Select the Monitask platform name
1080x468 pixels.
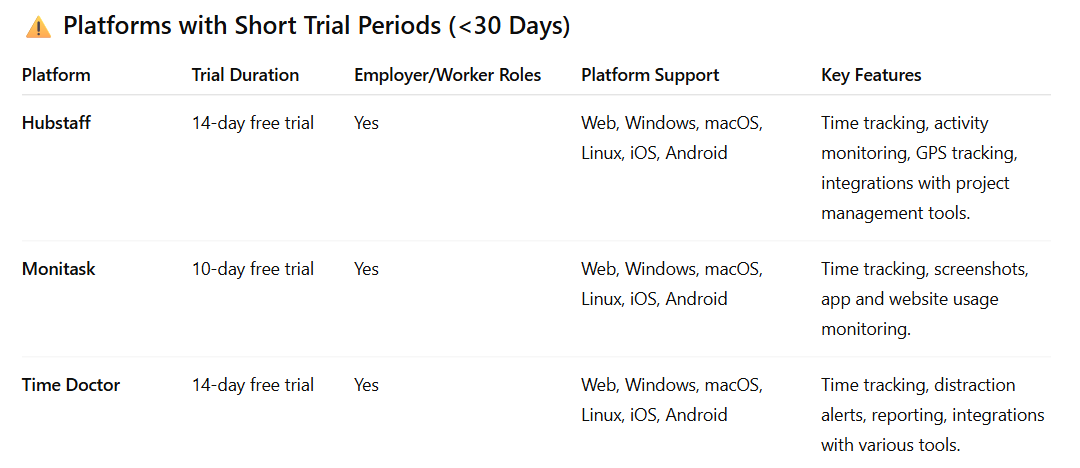point(59,269)
